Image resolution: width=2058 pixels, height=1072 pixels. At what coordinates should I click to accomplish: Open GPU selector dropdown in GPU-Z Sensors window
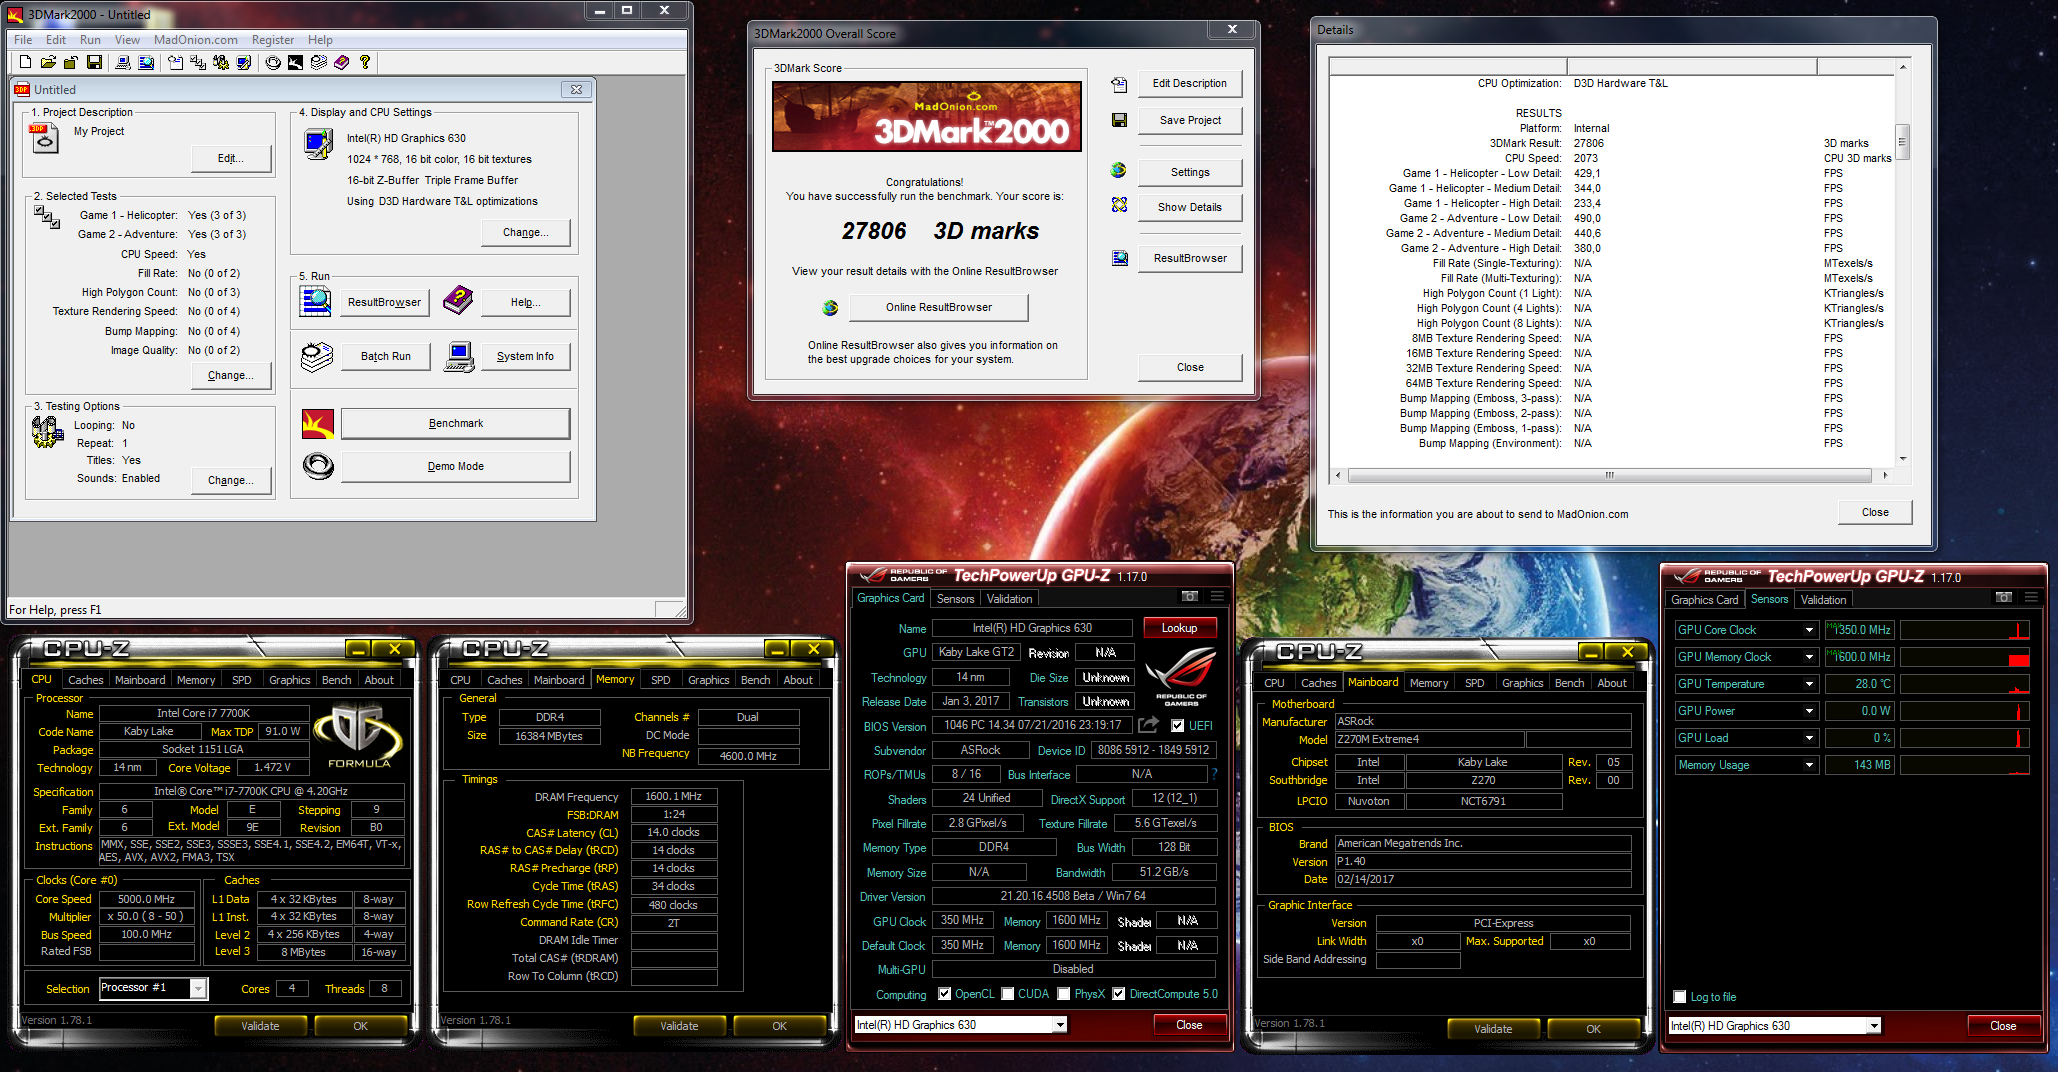(x=1874, y=1026)
